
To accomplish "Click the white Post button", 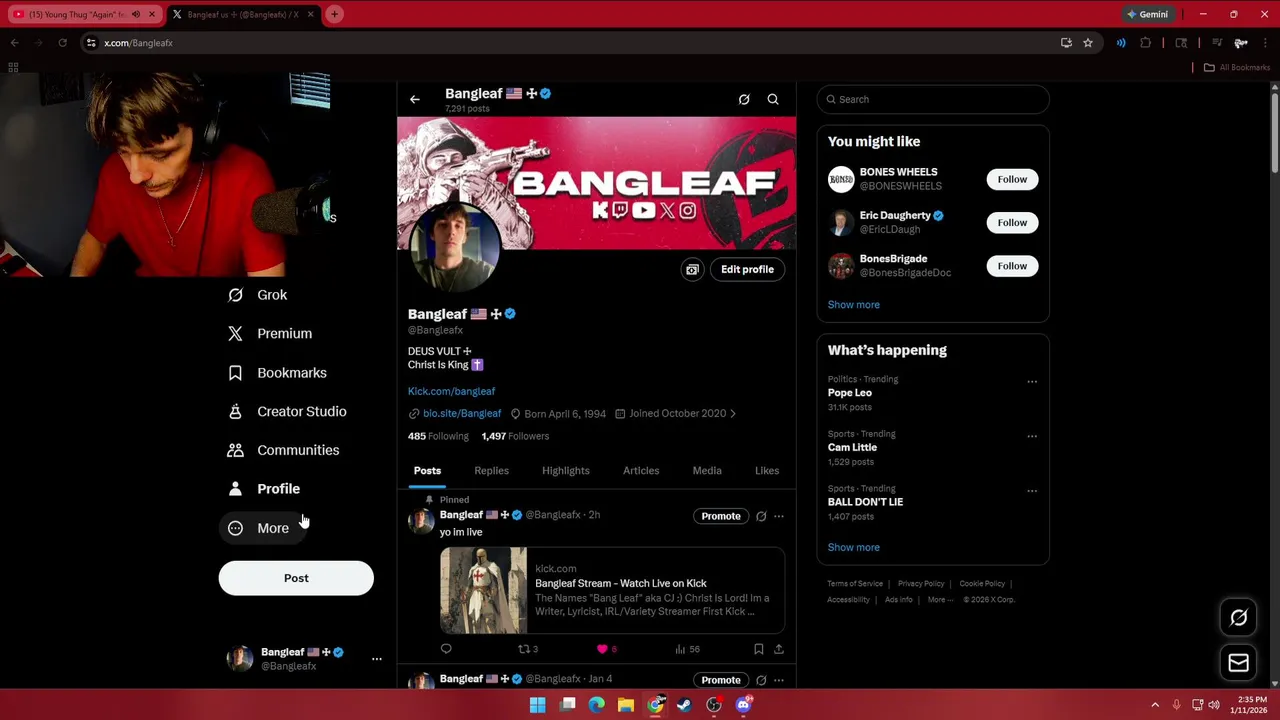I will [x=296, y=578].
